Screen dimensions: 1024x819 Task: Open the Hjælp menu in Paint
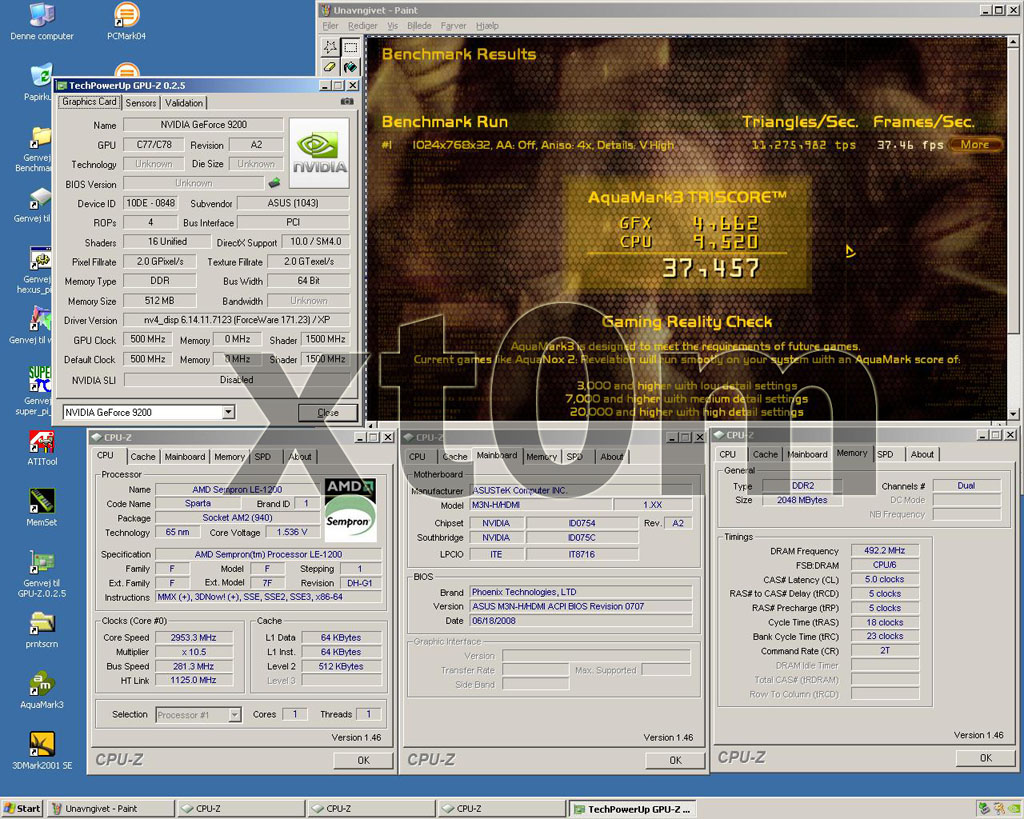point(487,25)
